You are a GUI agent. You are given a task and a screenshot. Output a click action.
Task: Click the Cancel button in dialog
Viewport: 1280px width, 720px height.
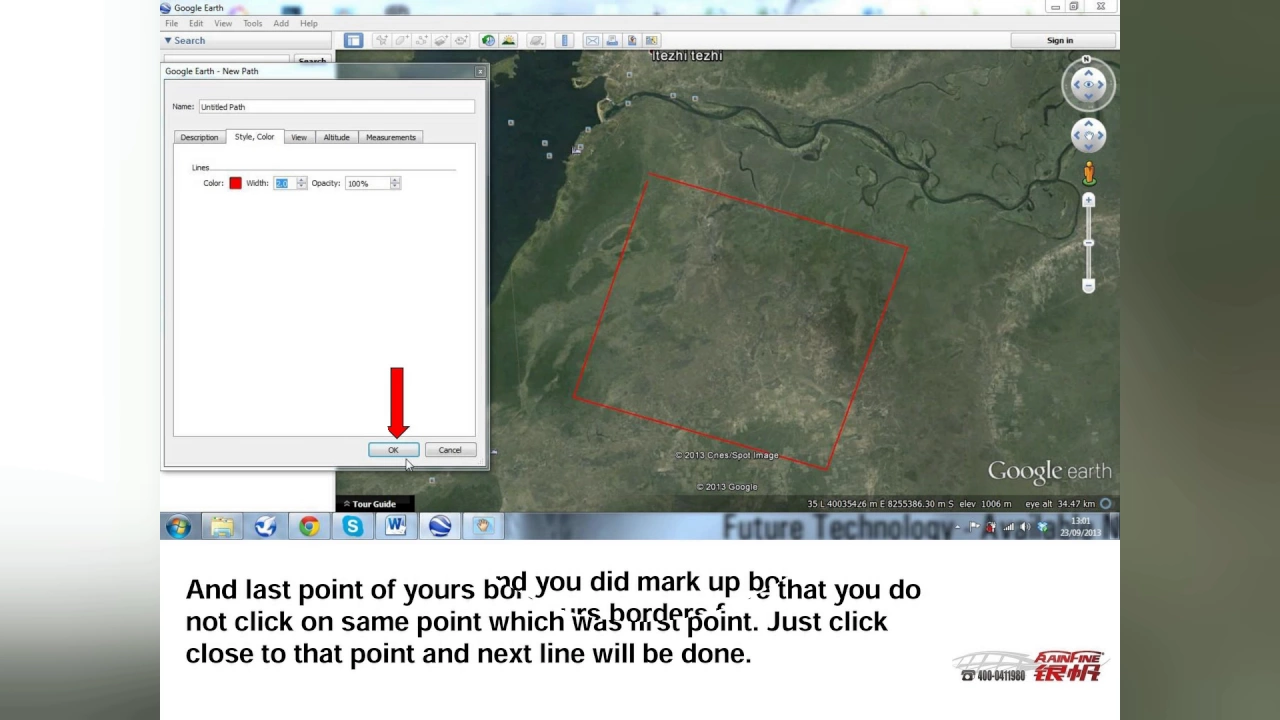449,450
